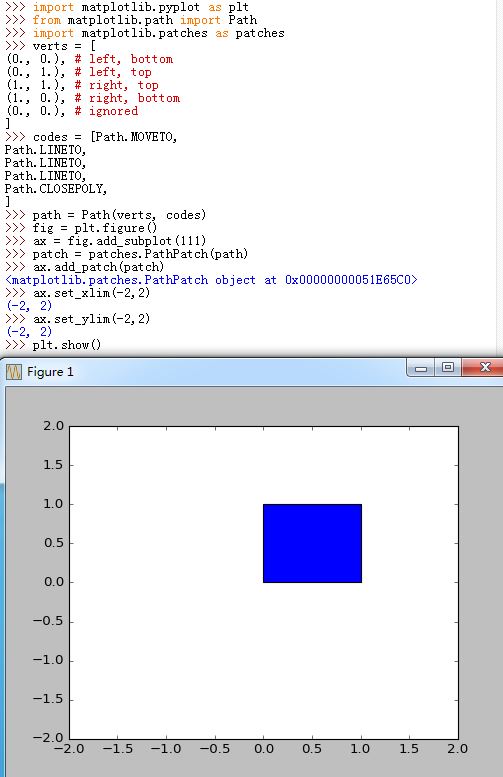This screenshot has width=503, height=777.
Task: Click the 'import matplotlib.pyplot as plt' line
Action: tap(127, 7)
